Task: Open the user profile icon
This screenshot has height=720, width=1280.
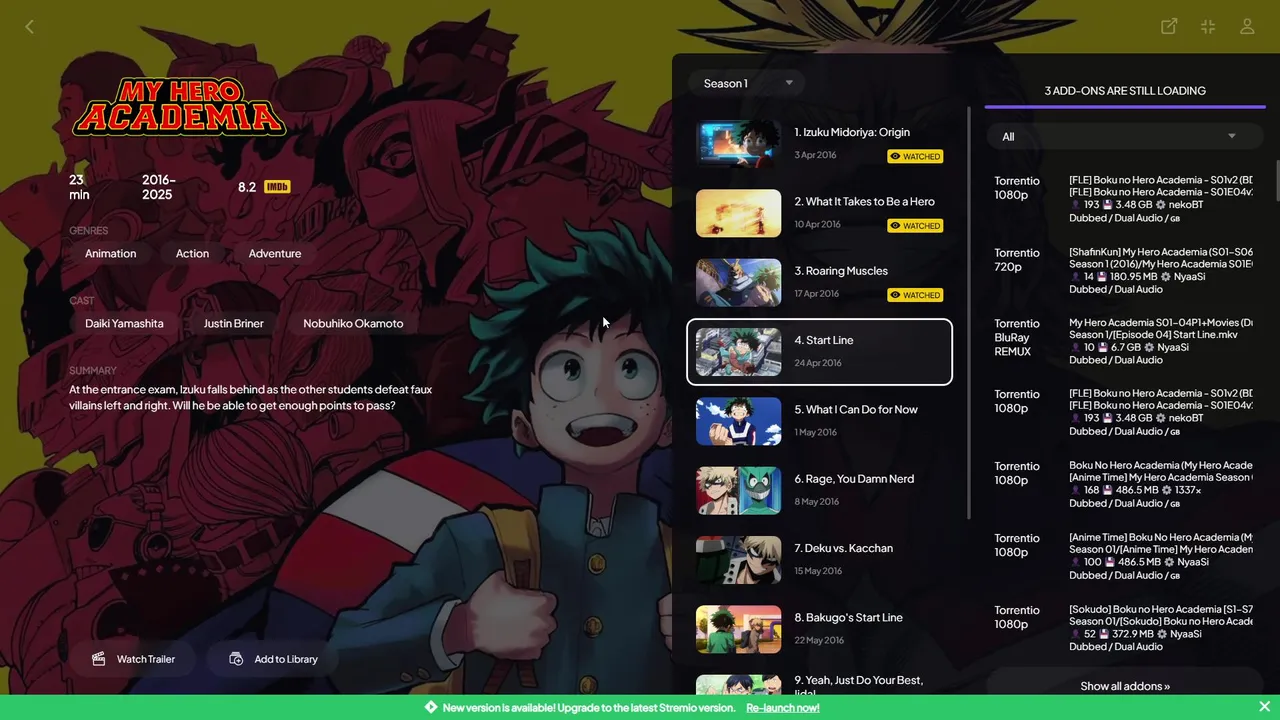Action: (1247, 27)
